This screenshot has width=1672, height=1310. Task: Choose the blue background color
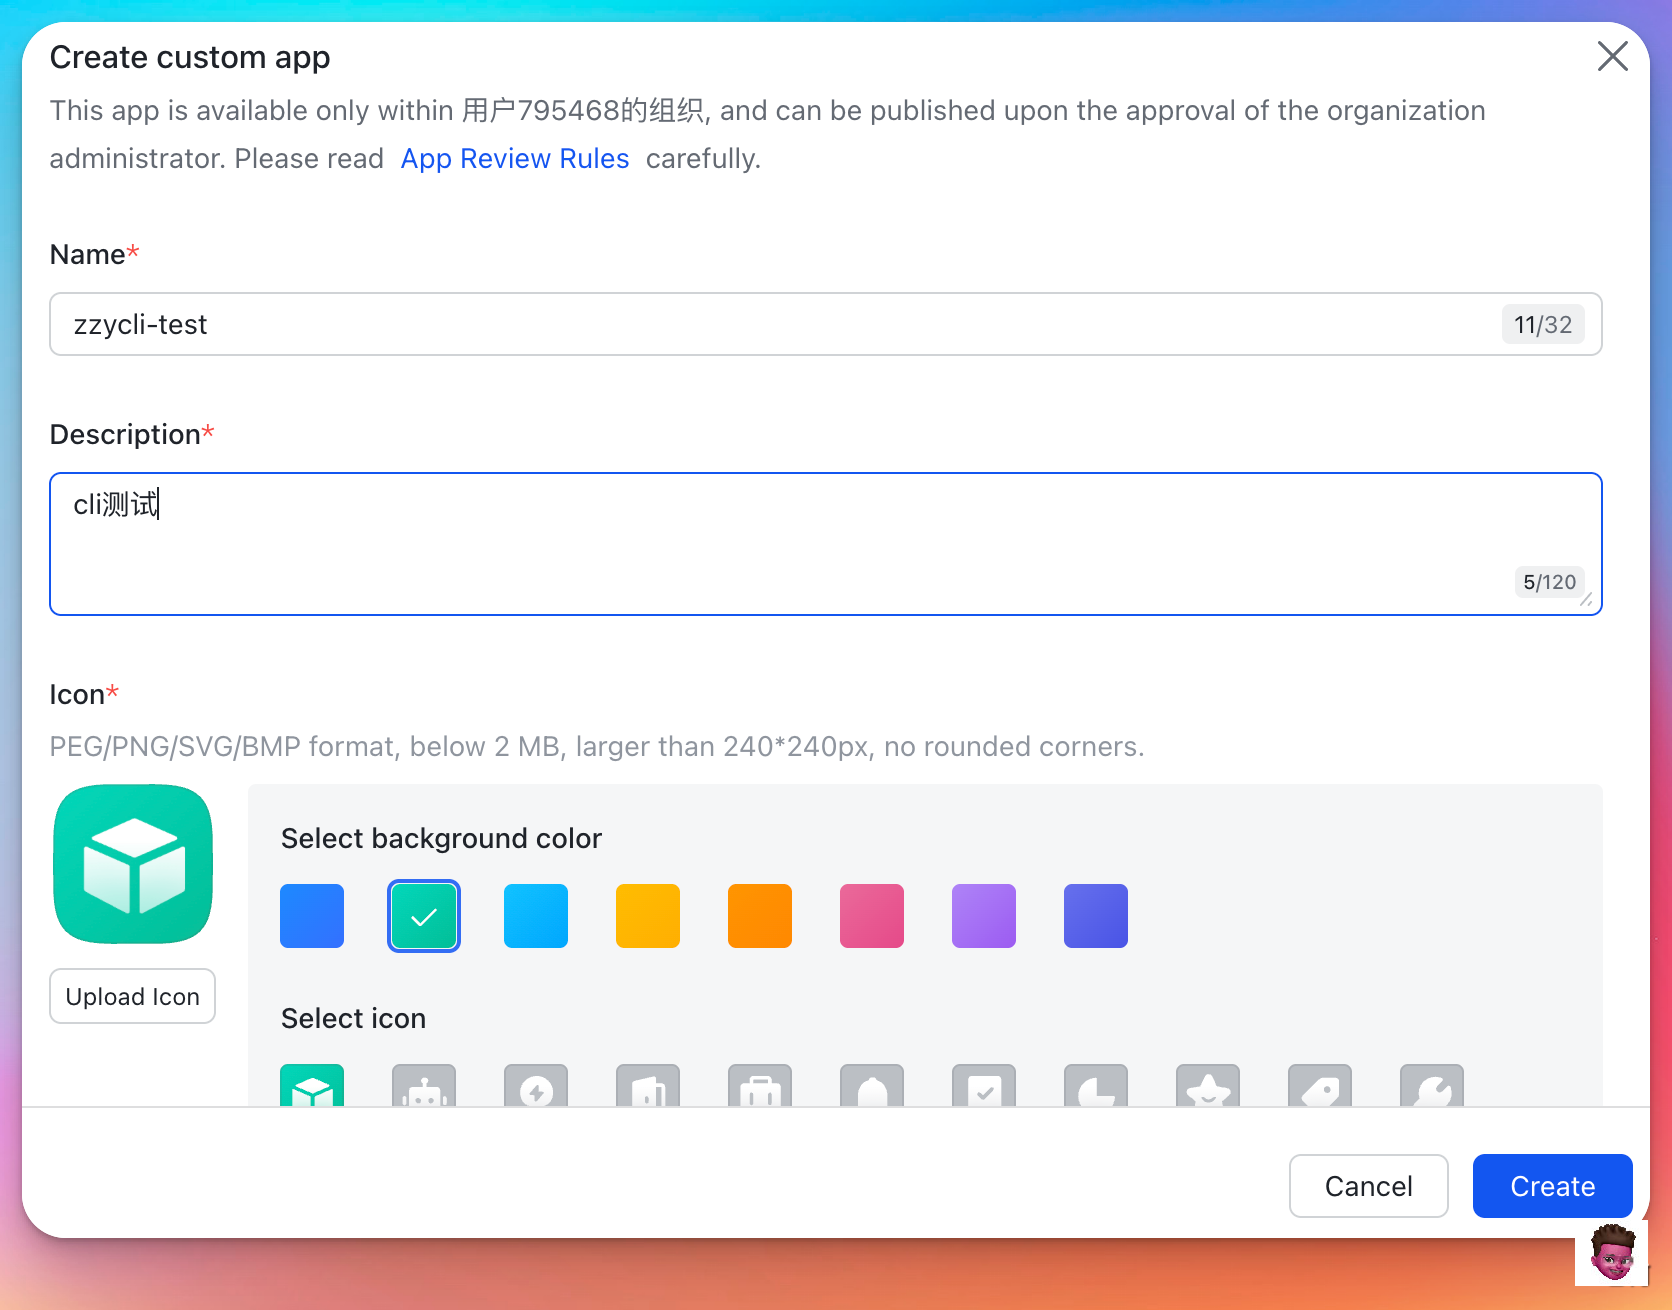[312, 916]
